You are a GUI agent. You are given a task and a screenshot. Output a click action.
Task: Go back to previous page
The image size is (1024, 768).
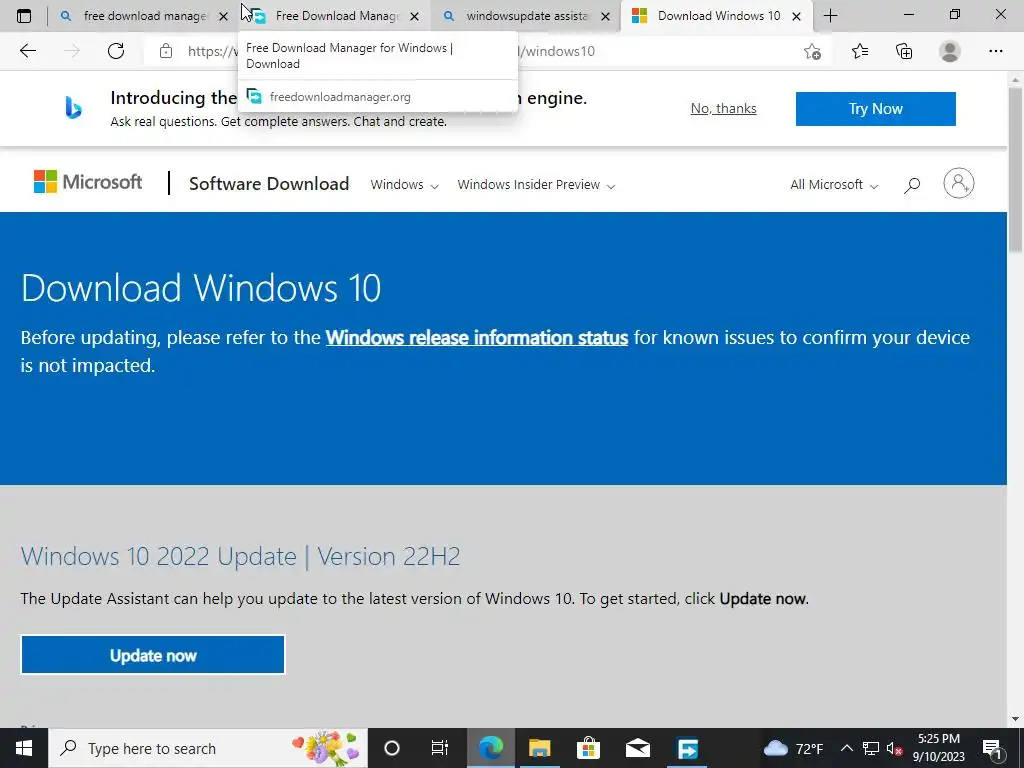coord(27,51)
